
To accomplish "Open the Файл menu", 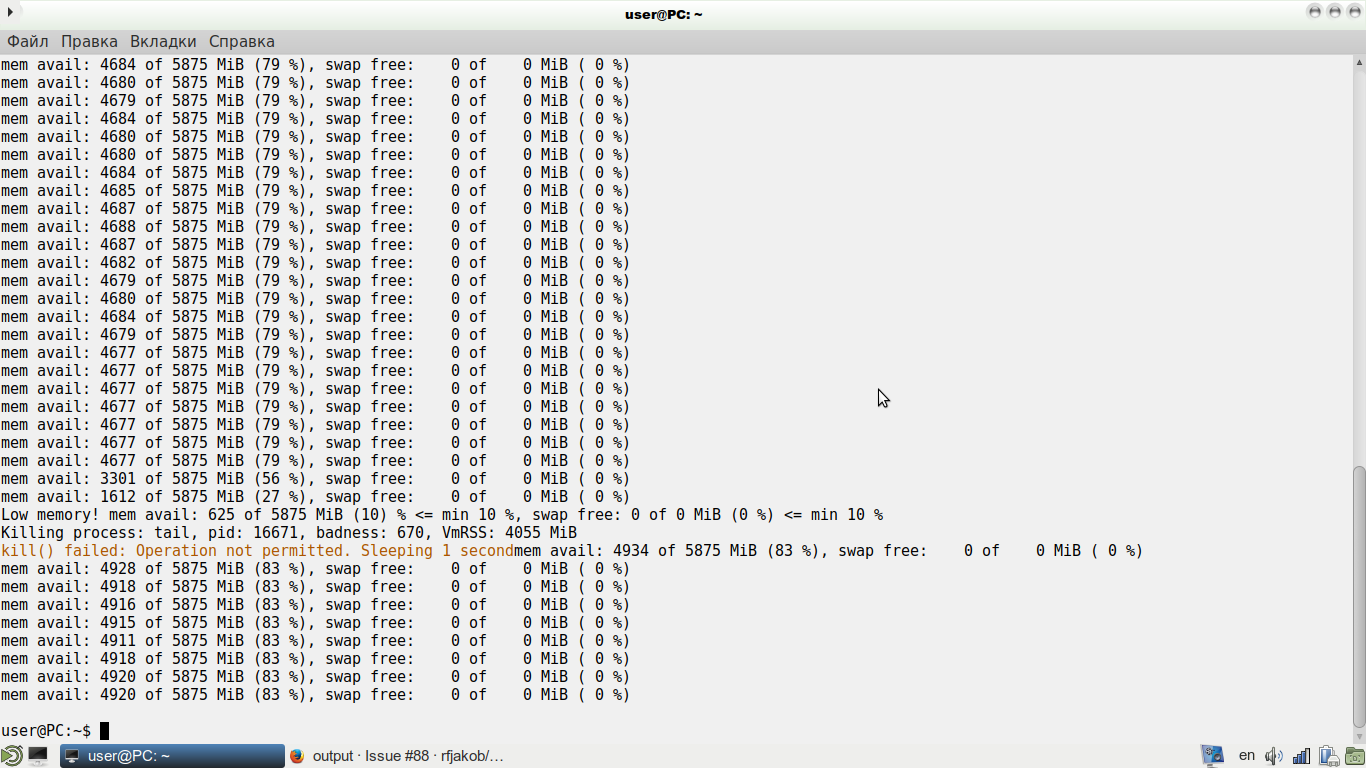I will (28, 41).
